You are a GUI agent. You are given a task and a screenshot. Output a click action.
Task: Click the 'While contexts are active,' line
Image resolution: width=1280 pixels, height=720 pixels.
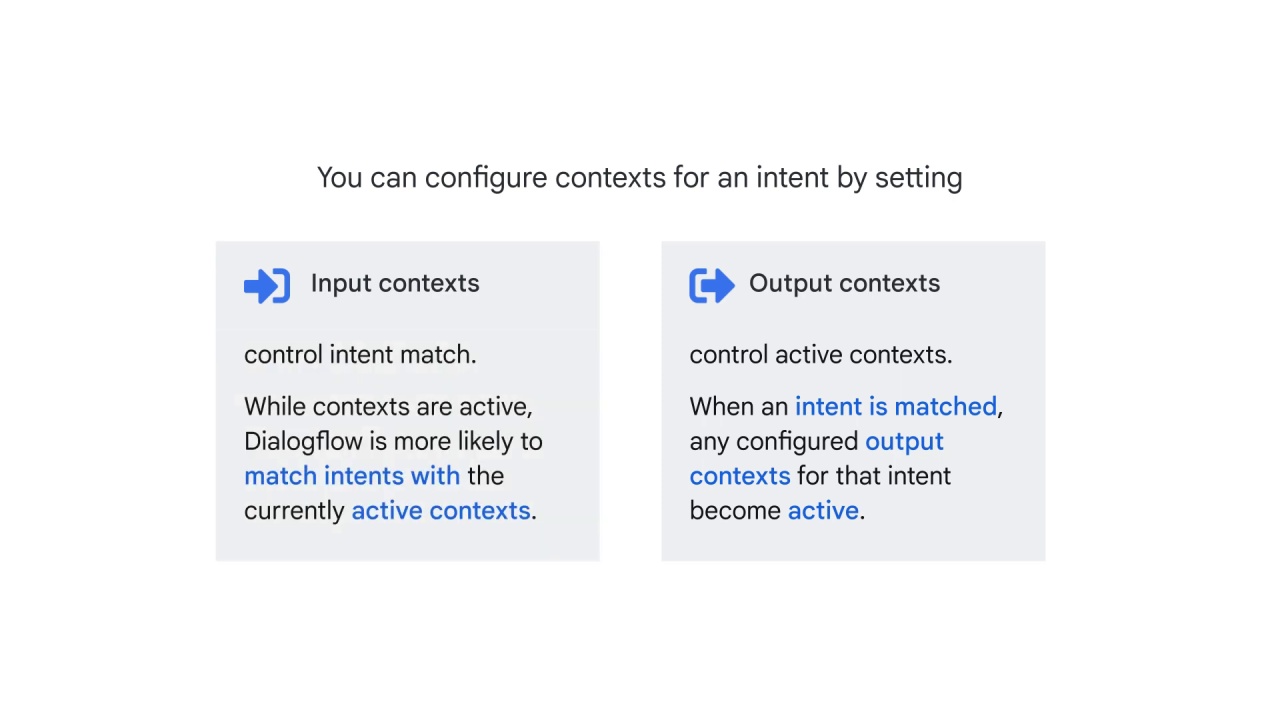click(x=388, y=407)
